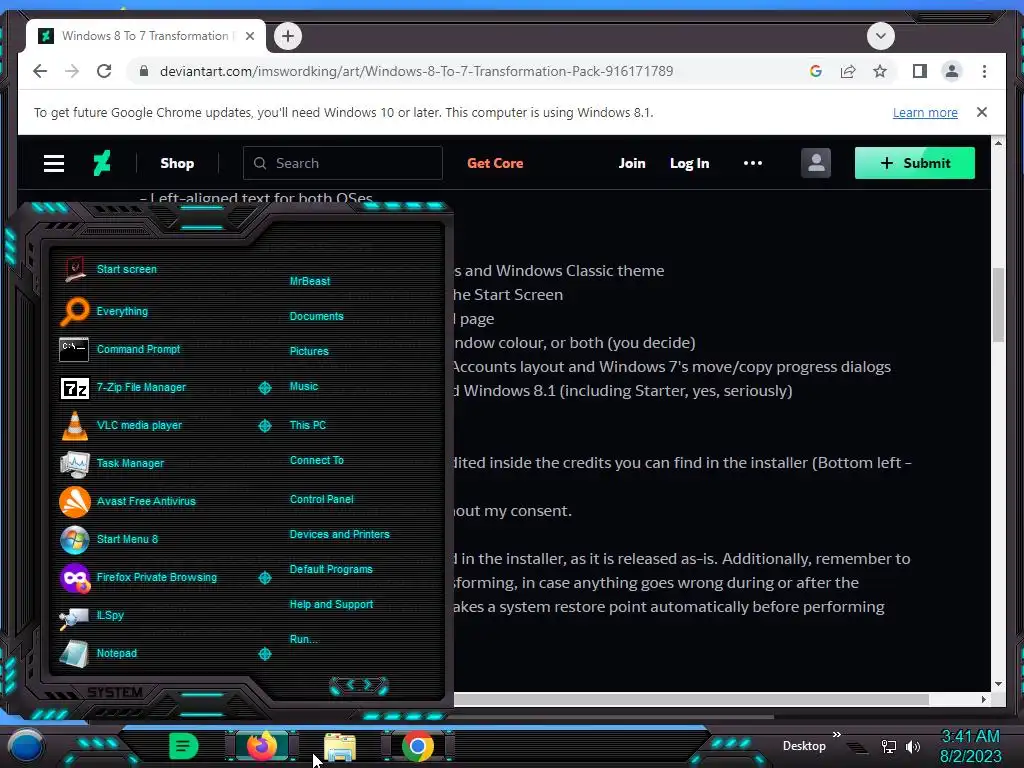
Task: Launch Firefox Private Browsing
Action: point(157,577)
